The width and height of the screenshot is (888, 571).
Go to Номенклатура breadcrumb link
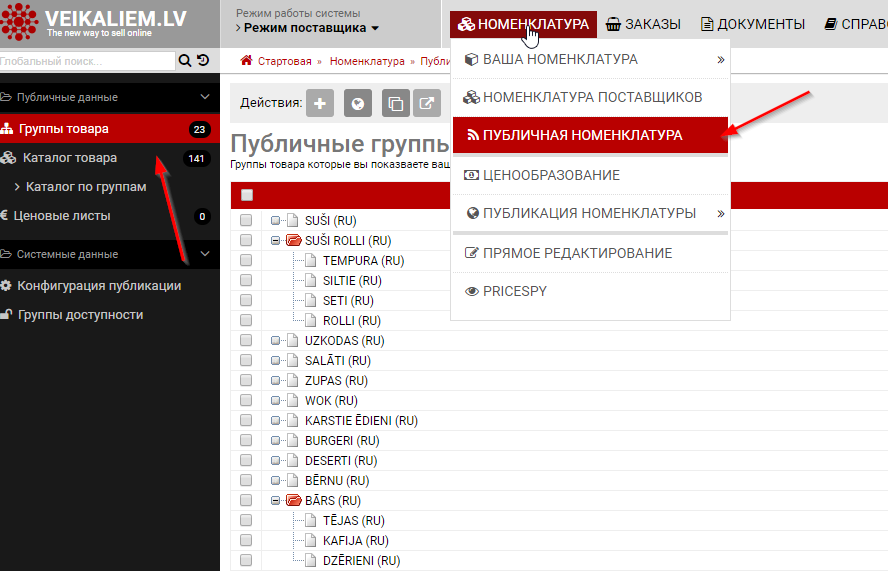[x=366, y=61]
